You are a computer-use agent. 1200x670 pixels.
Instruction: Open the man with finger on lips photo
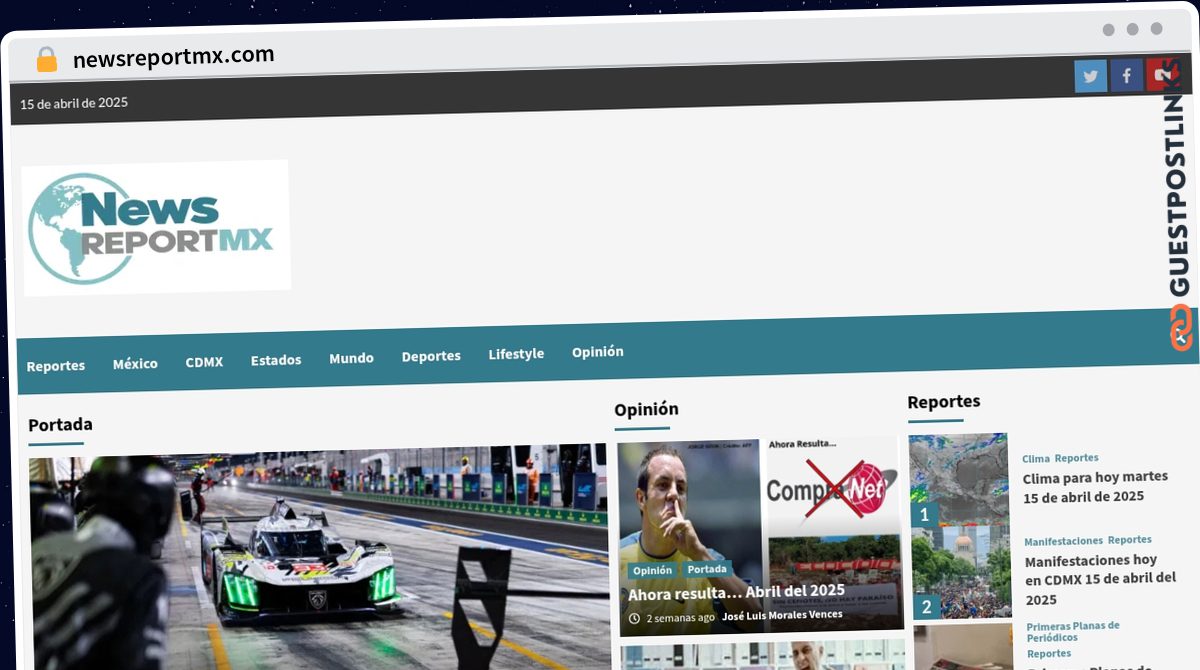(x=690, y=536)
